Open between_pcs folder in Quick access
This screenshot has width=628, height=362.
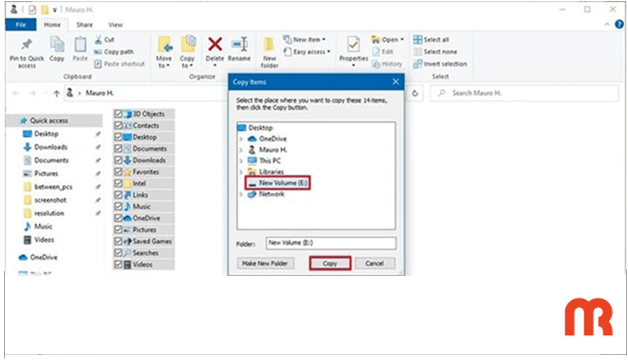pyautogui.click(x=48, y=187)
